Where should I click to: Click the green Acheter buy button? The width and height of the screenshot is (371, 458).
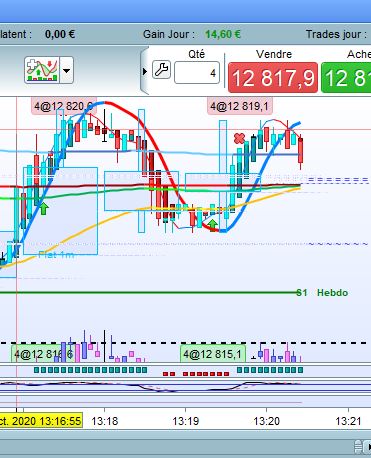point(346,78)
